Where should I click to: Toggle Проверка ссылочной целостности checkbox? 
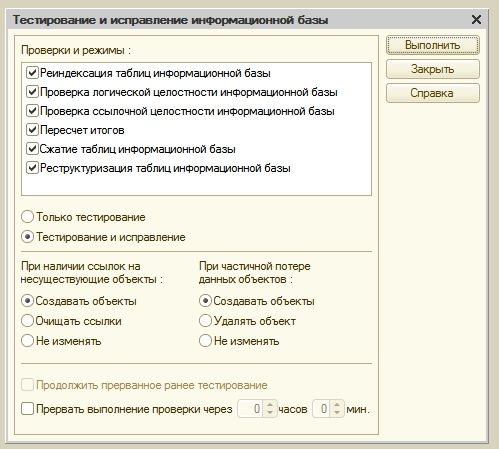32,111
